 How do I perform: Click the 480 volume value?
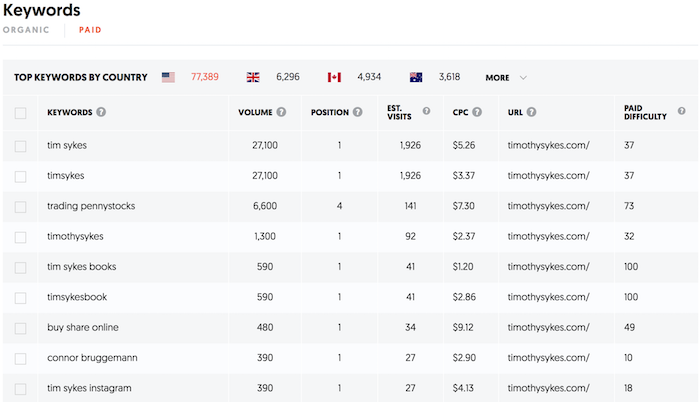point(265,327)
